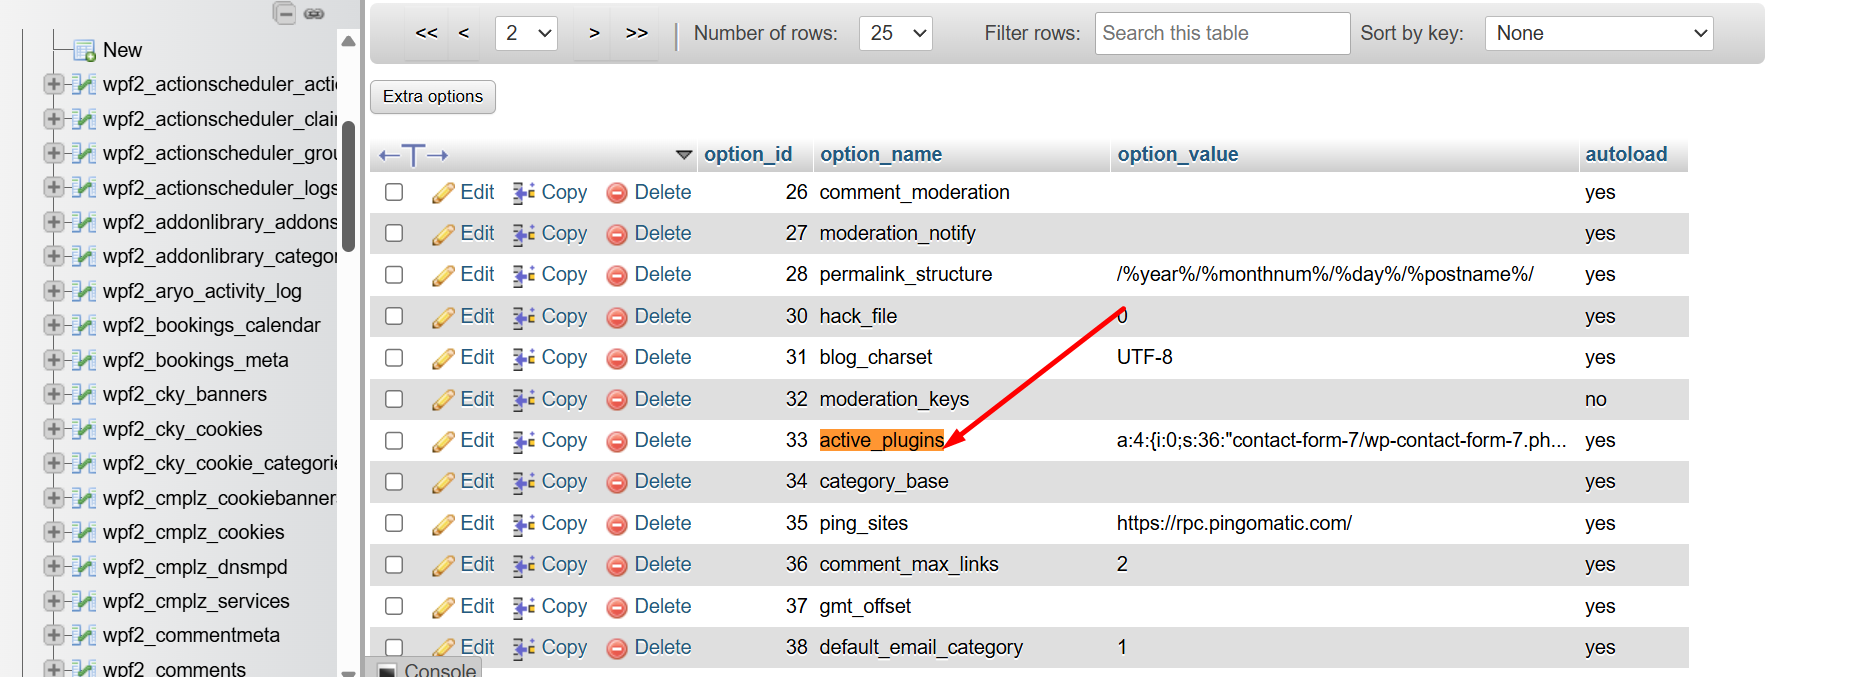Click the navigation panel vertical scrollbar thumb
This screenshot has width=1860, height=677.
click(x=349, y=186)
